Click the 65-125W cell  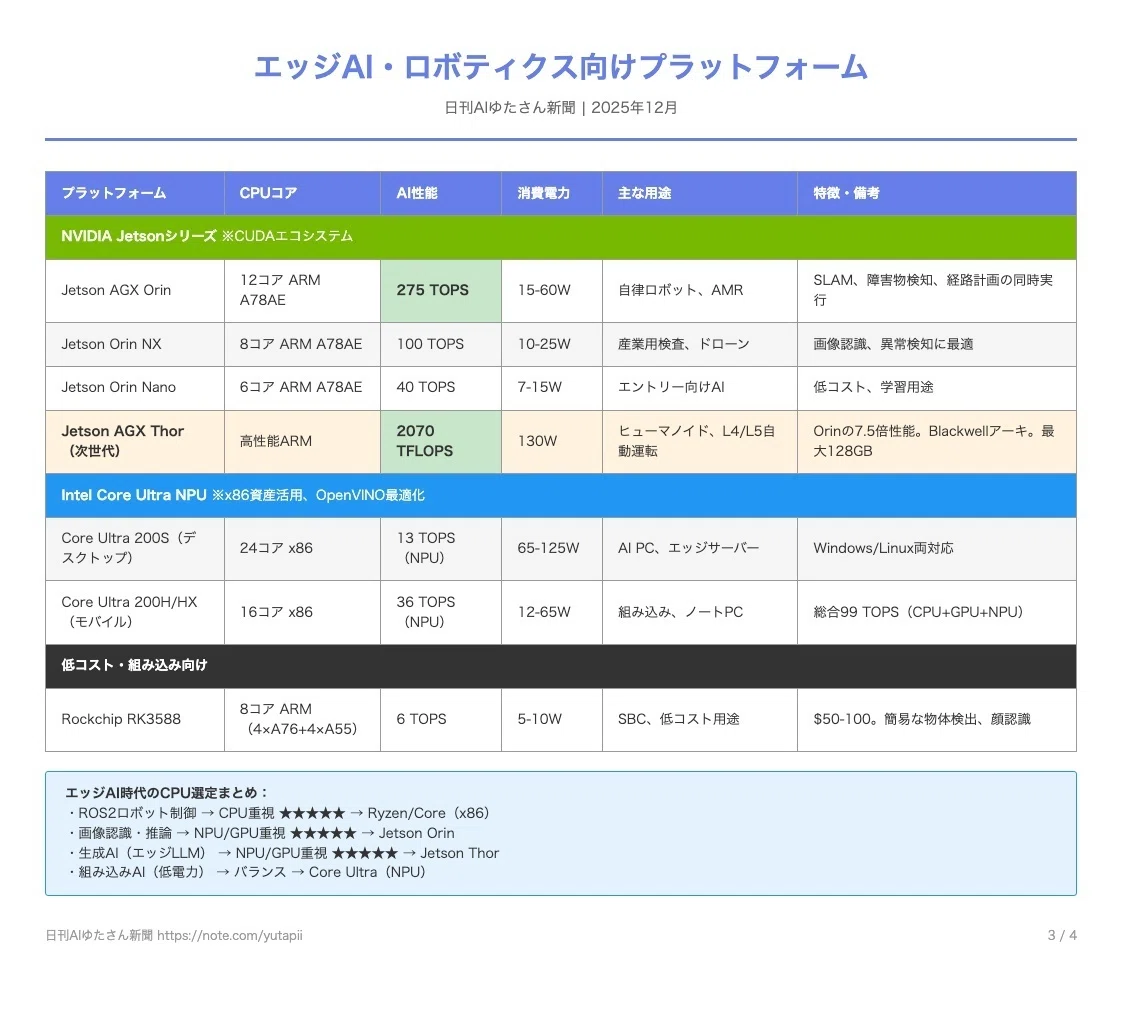click(x=551, y=549)
